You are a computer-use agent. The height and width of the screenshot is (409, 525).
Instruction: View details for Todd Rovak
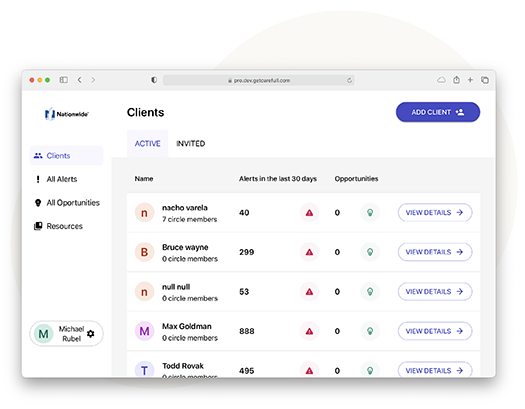(x=435, y=370)
